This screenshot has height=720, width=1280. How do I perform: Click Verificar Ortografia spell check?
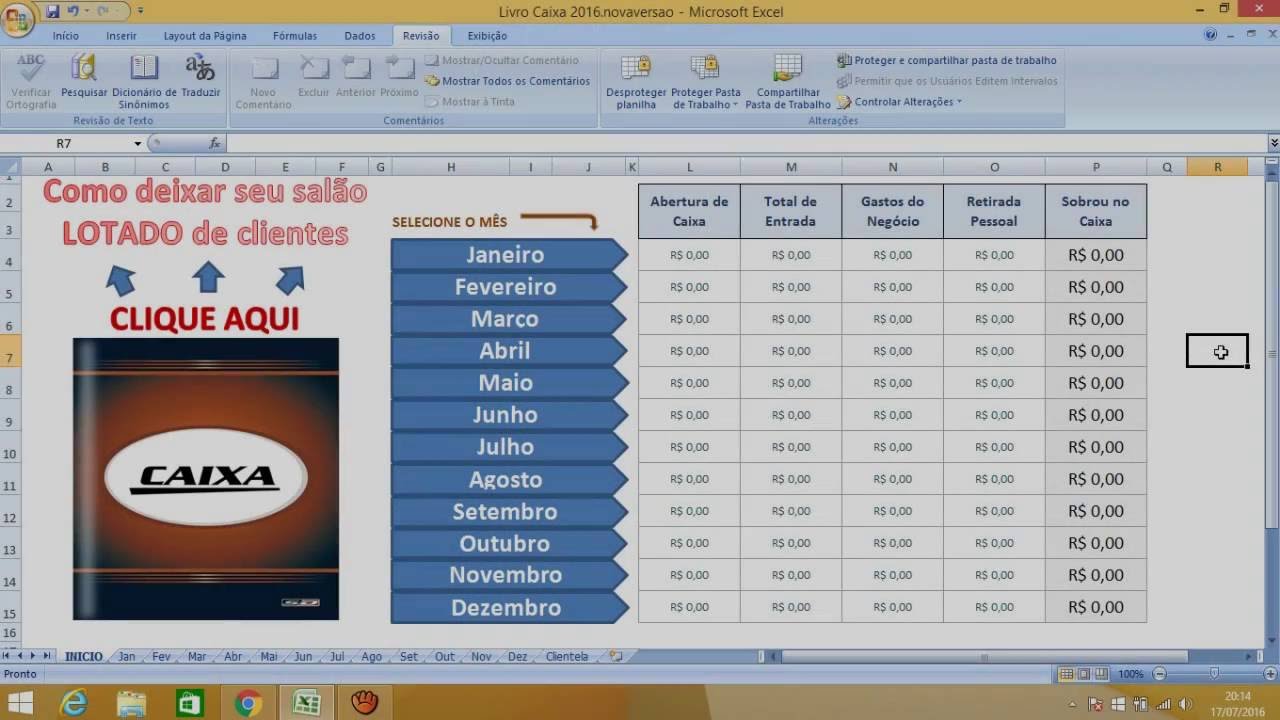[31, 82]
